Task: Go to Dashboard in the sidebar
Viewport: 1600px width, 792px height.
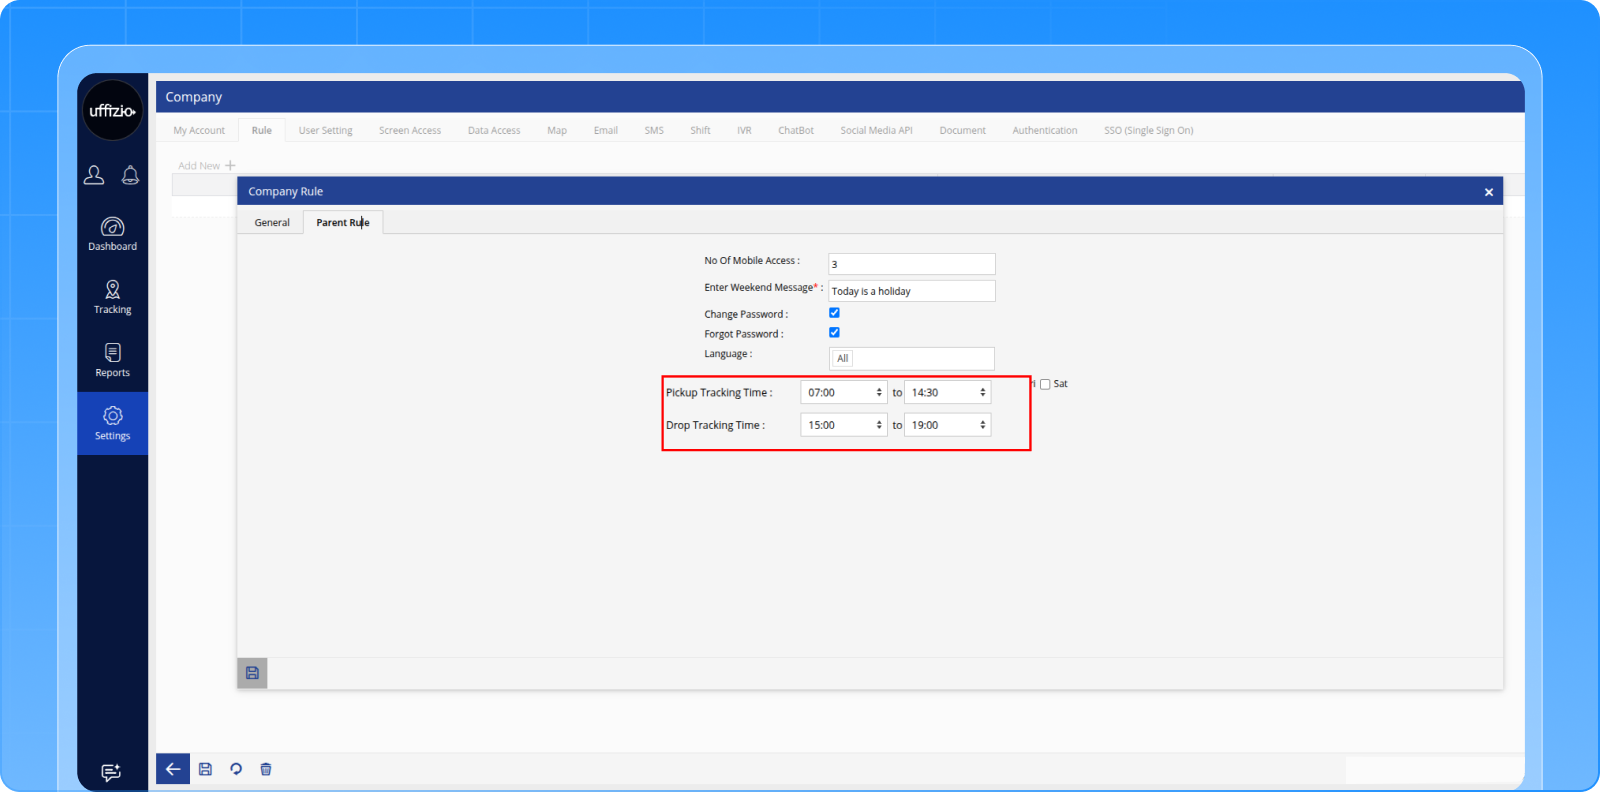Action: click(x=112, y=234)
